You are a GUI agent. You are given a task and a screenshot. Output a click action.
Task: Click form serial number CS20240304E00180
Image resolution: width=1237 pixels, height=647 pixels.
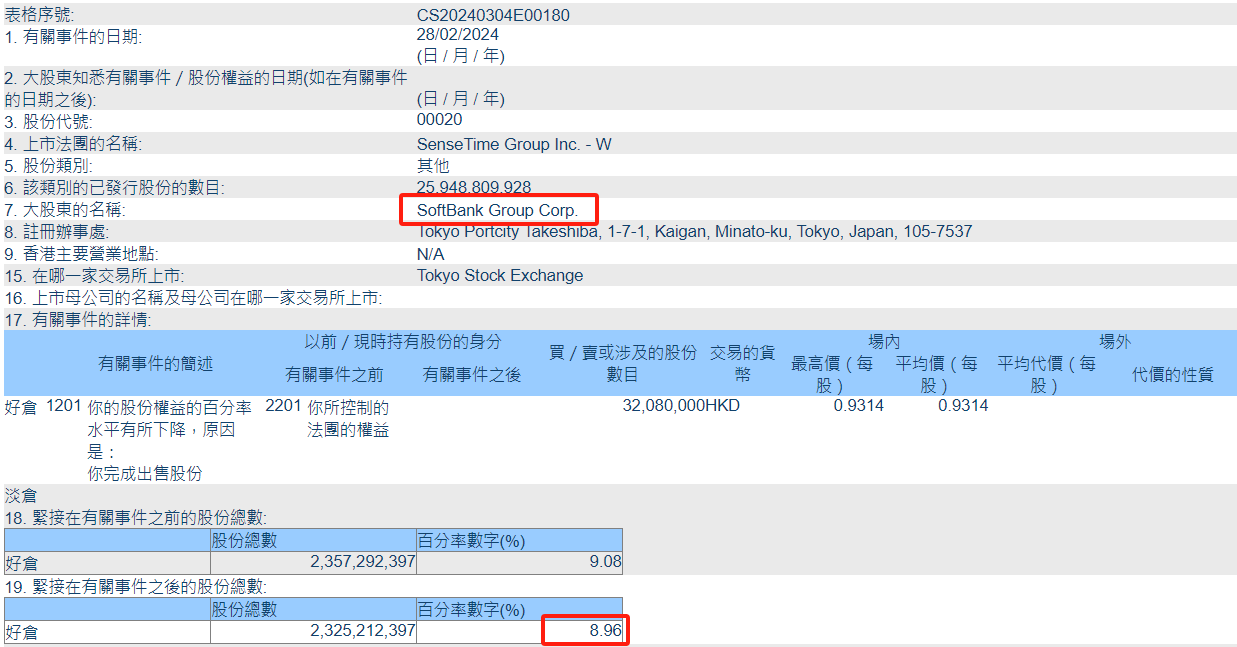click(x=493, y=15)
